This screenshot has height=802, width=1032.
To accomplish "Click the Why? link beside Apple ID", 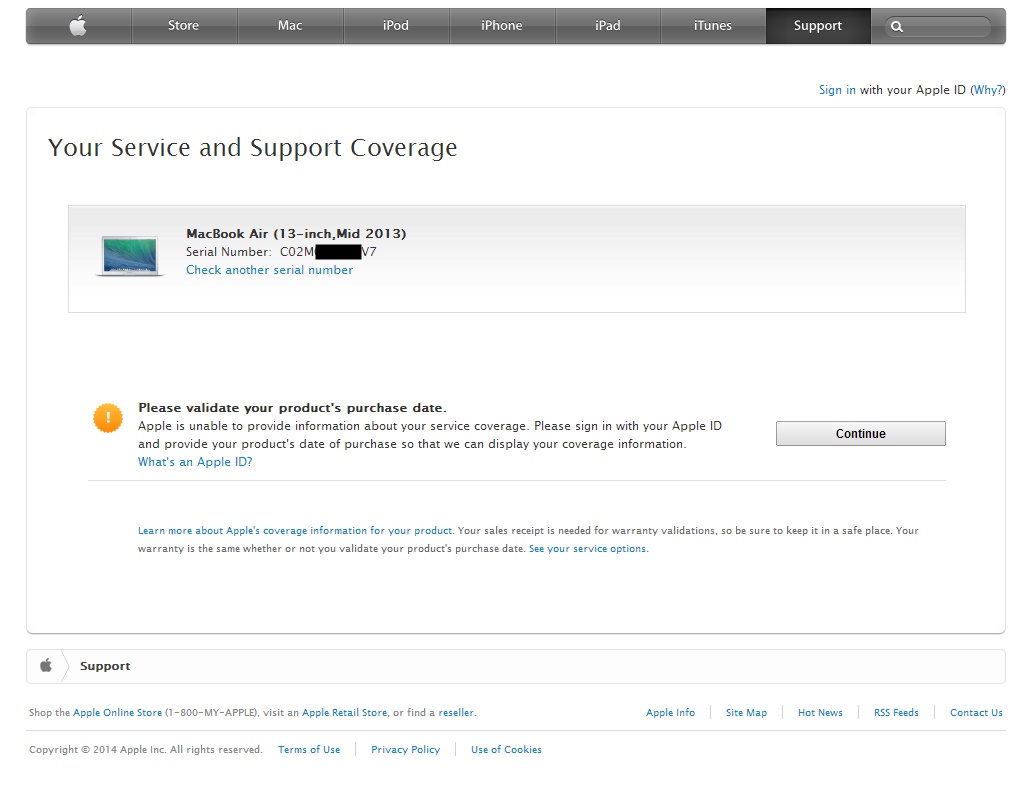I will (x=988, y=90).
